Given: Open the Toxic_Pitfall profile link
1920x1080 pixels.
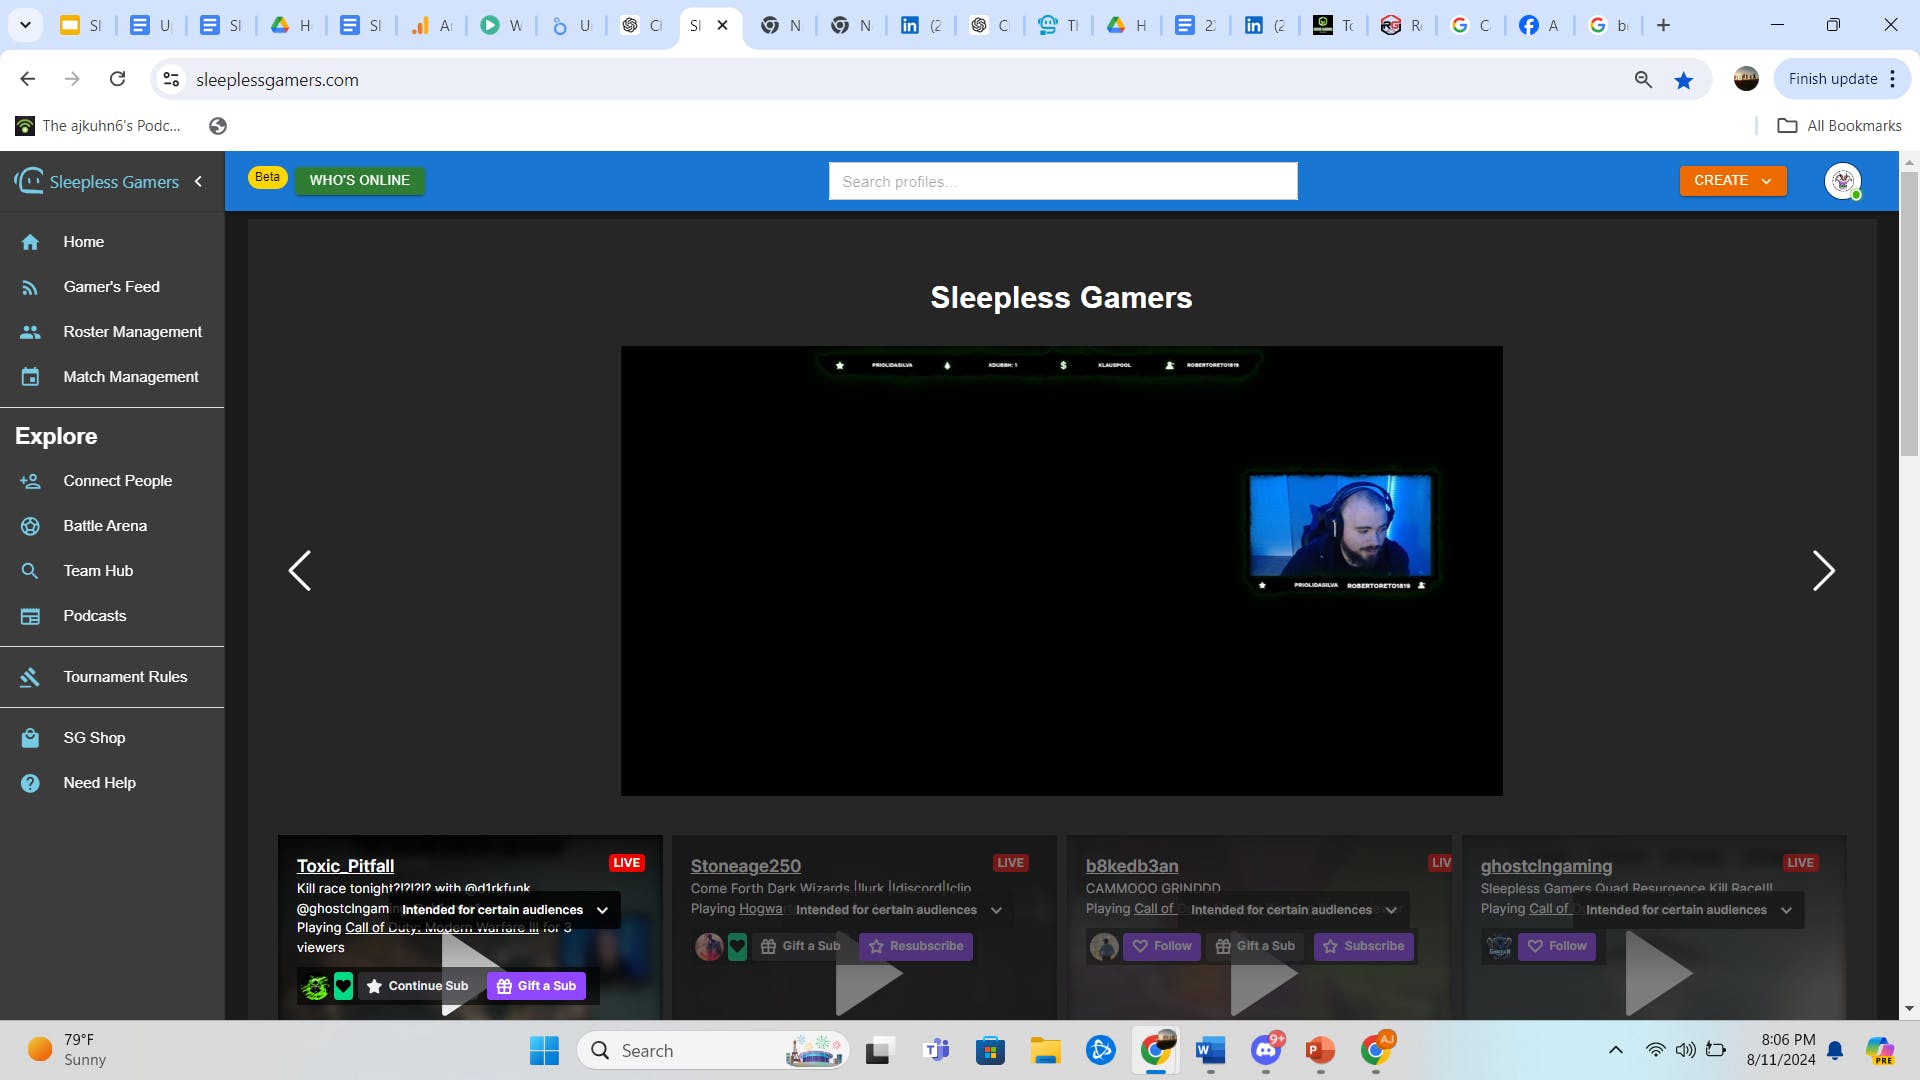Looking at the screenshot, I should [345, 866].
